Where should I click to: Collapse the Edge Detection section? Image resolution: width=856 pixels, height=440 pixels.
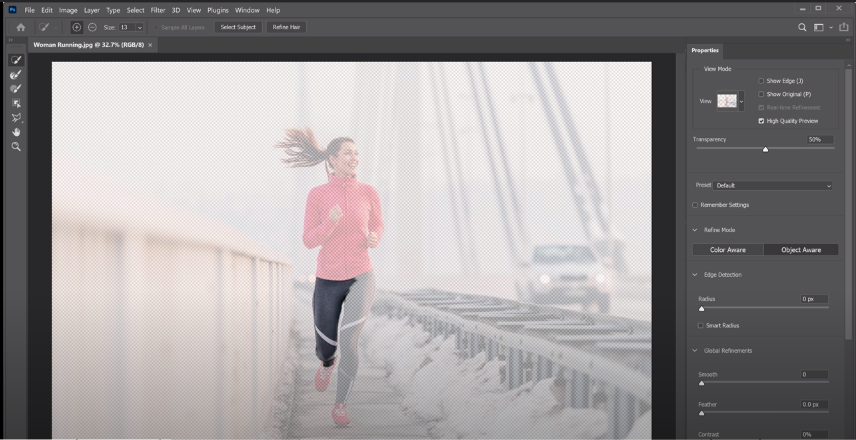tap(695, 274)
